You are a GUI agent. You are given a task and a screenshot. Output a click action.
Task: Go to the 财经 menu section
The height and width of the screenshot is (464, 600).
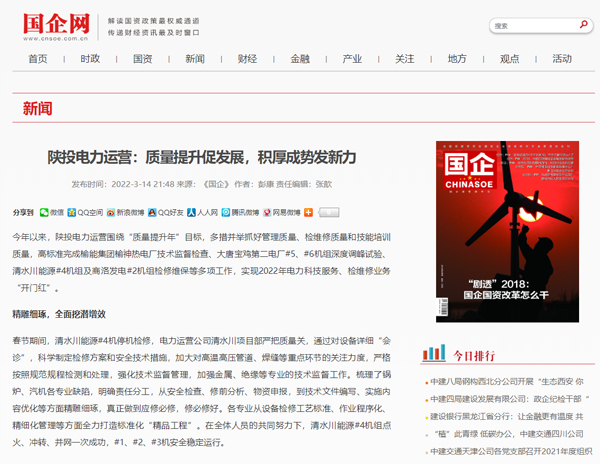click(247, 59)
